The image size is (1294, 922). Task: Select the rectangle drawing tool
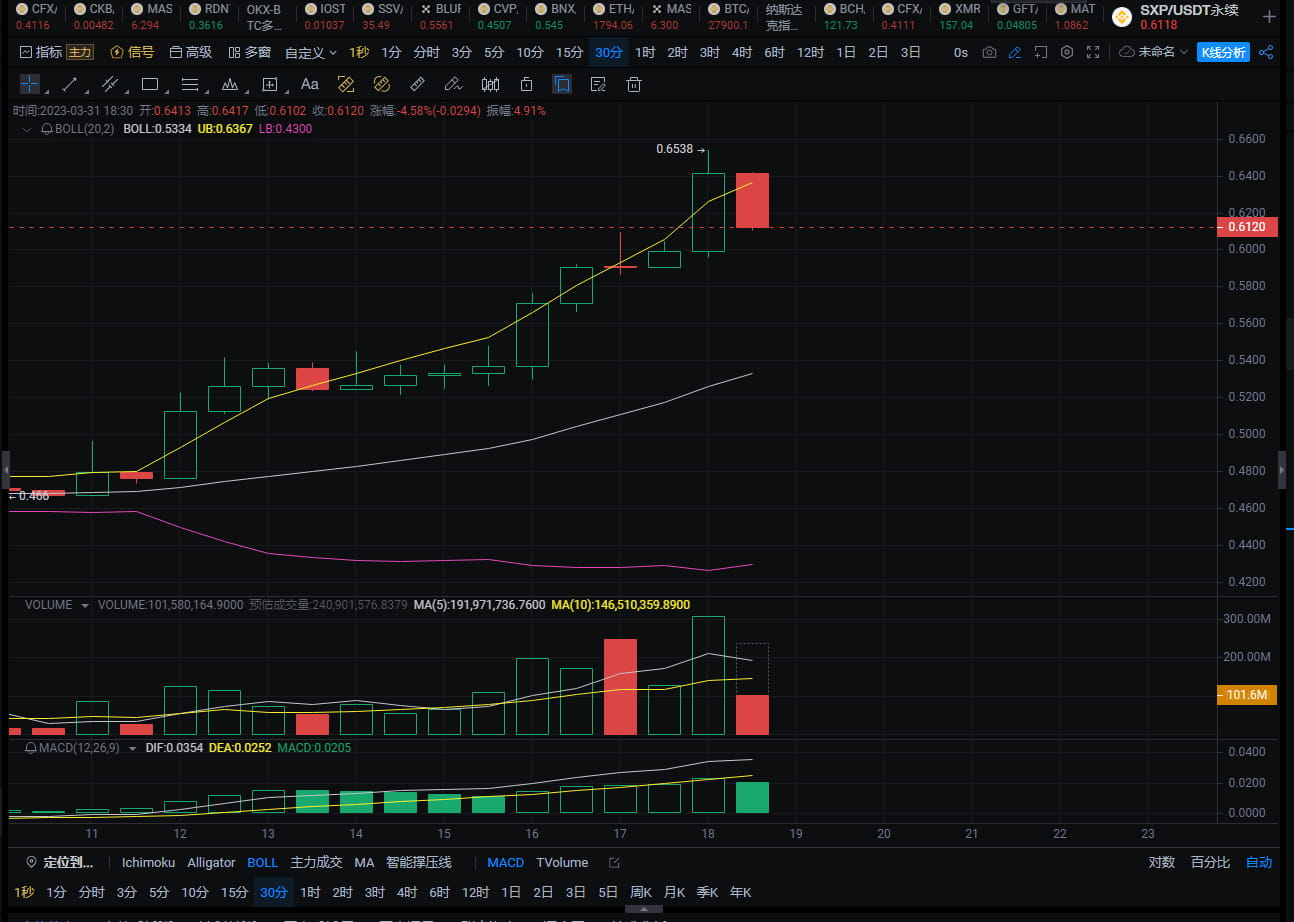point(150,84)
